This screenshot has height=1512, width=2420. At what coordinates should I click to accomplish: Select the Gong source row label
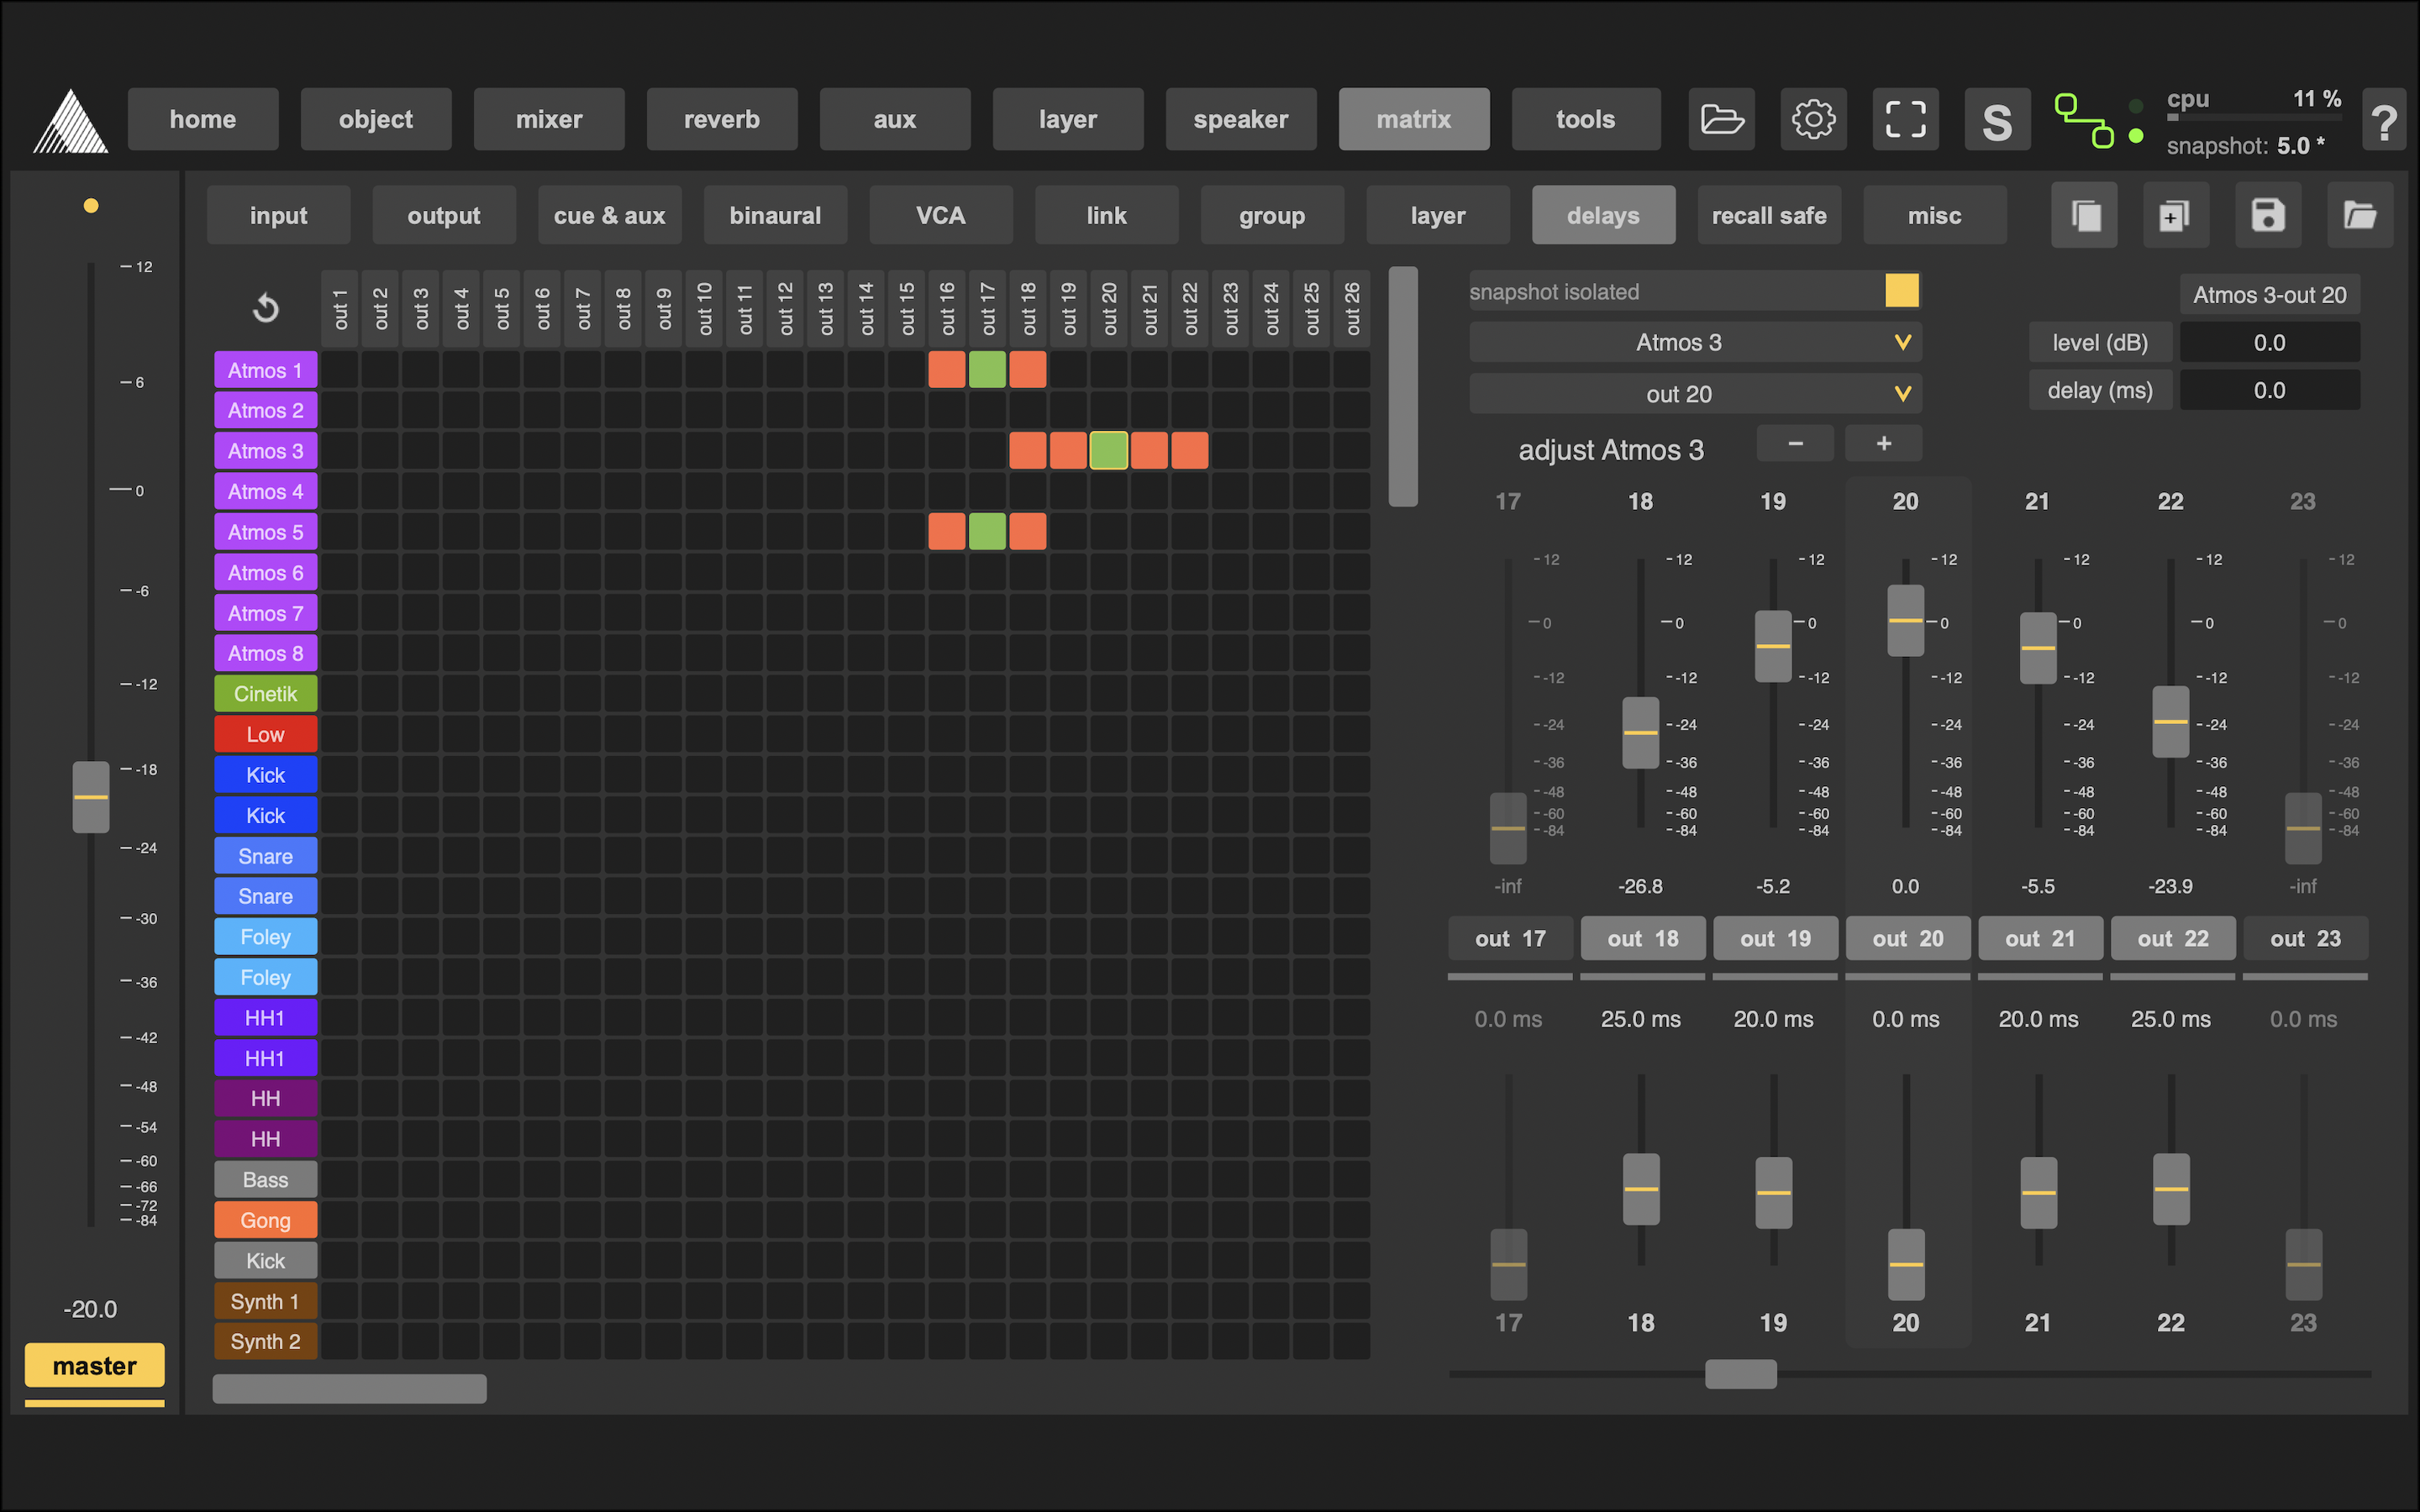pos(266,1221)
